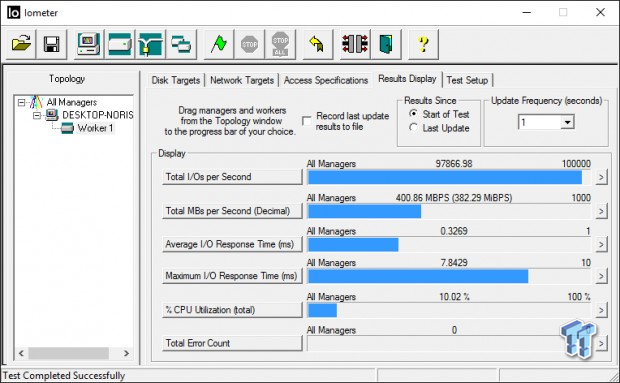Switch to the Network Targets tab
This screenshot has height=383, width=620.
[x=242, y=80]
